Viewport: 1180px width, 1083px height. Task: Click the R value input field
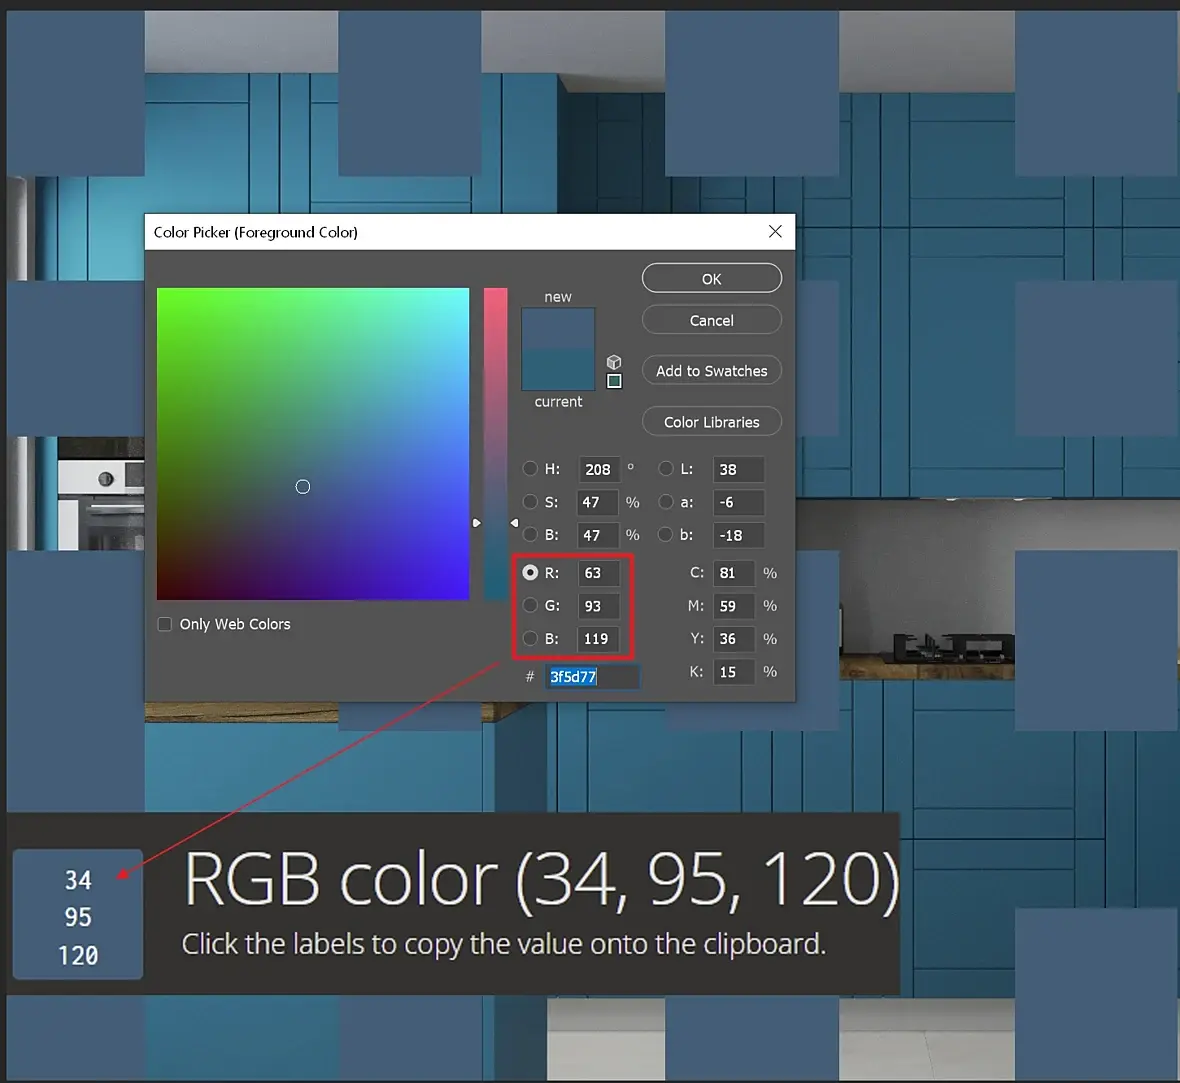pyautogui.click(x=598, y=573)
